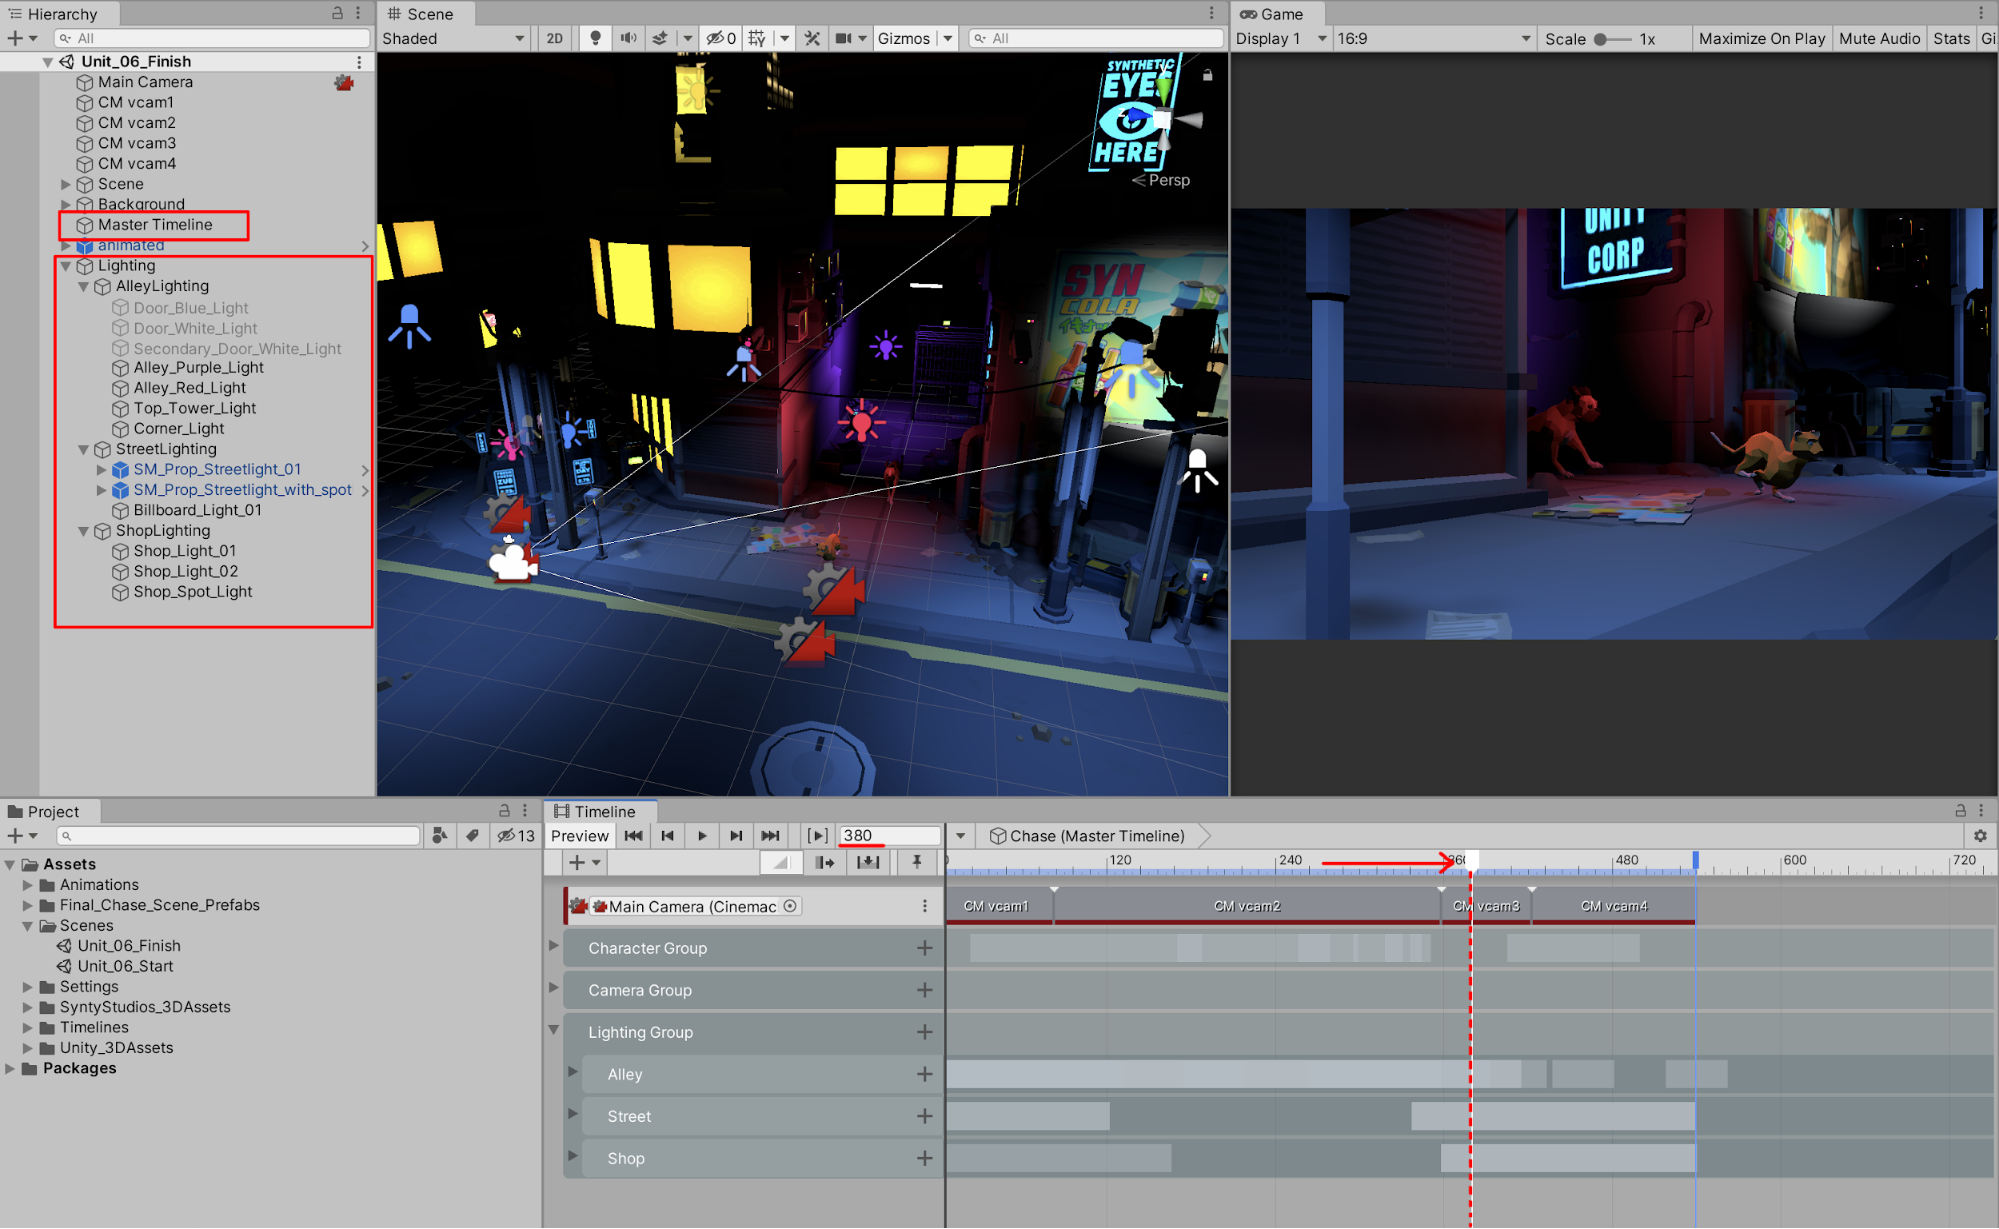
Task: Collapse the Lighting Group track
Action: coord(553,1030)
